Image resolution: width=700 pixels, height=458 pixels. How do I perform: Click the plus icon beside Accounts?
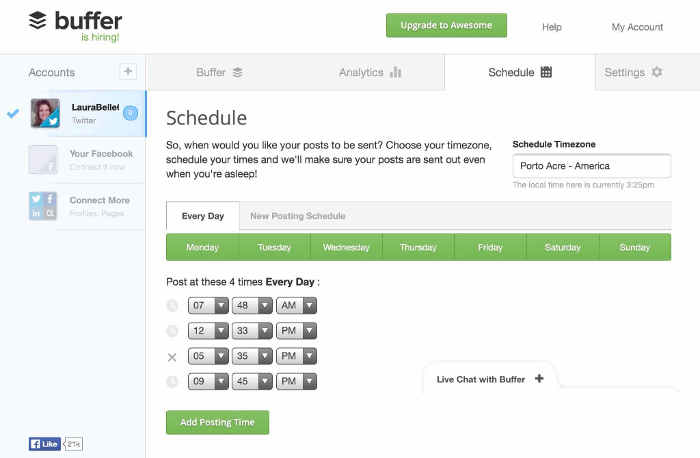(x=127, y=71)
